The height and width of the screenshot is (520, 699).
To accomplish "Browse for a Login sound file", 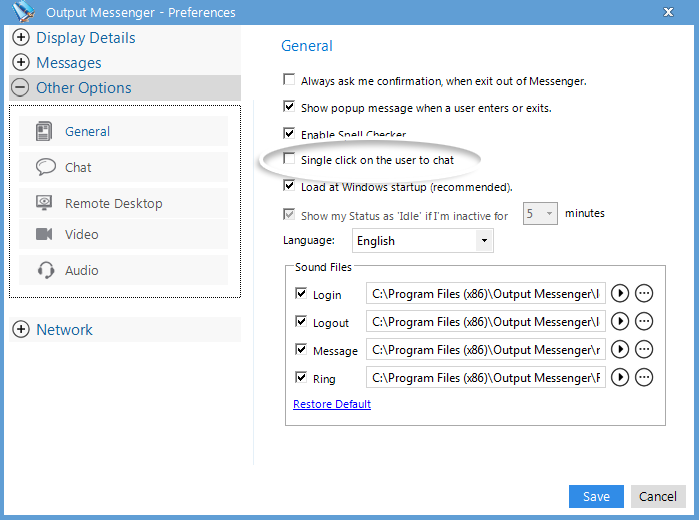I will 644,293.
